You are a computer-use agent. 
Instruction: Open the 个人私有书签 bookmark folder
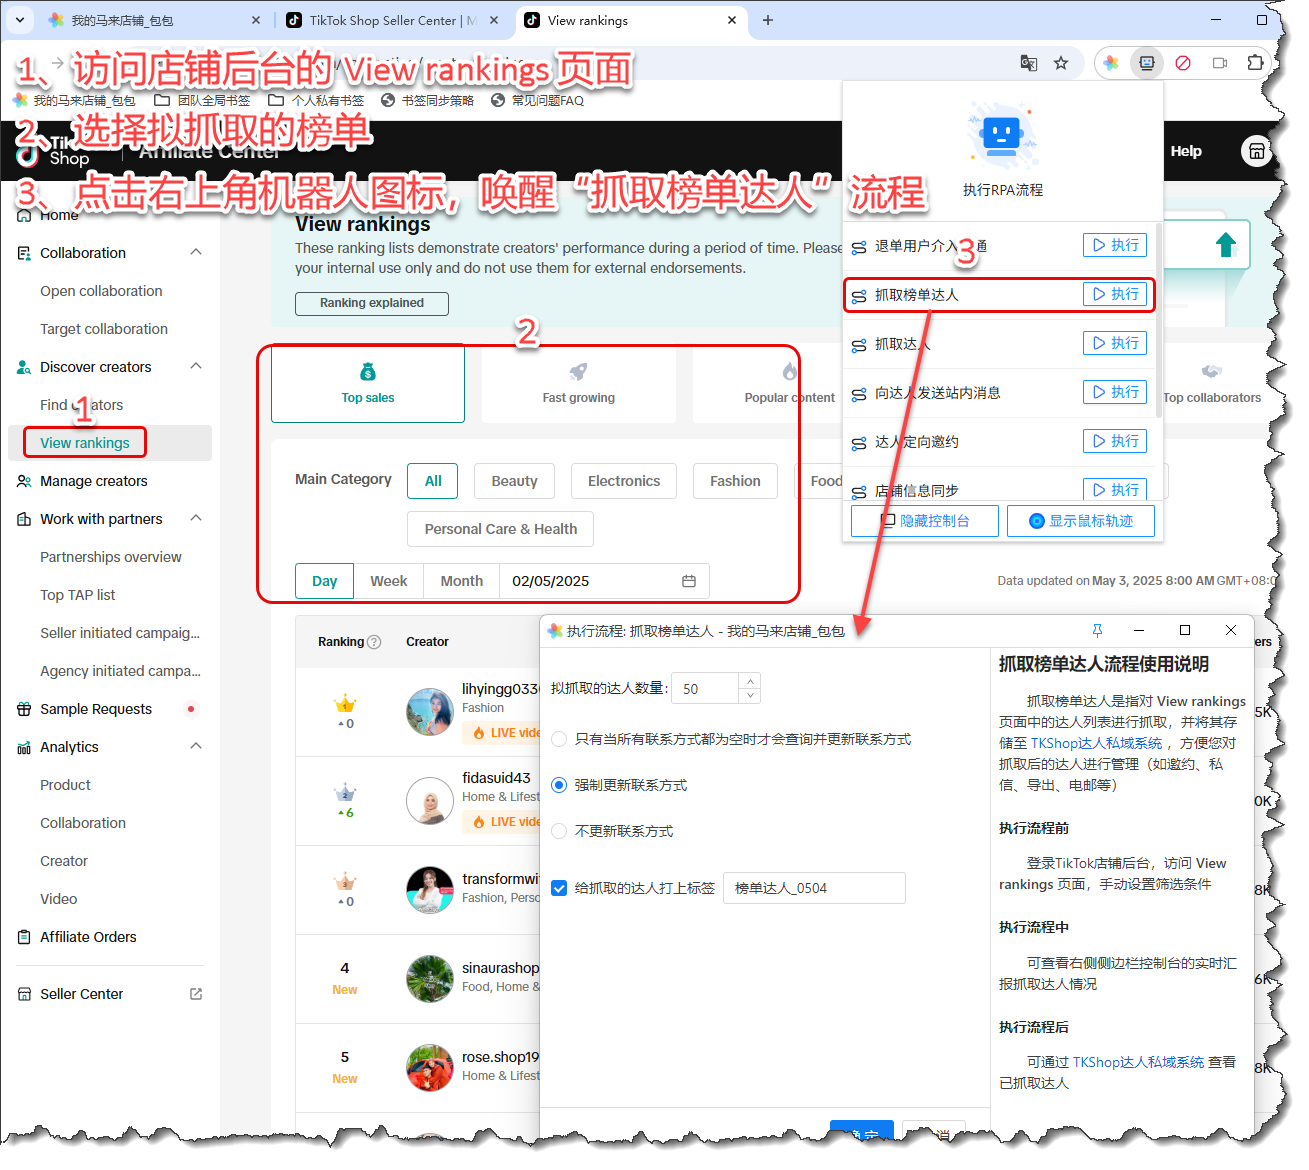(317, 100)
